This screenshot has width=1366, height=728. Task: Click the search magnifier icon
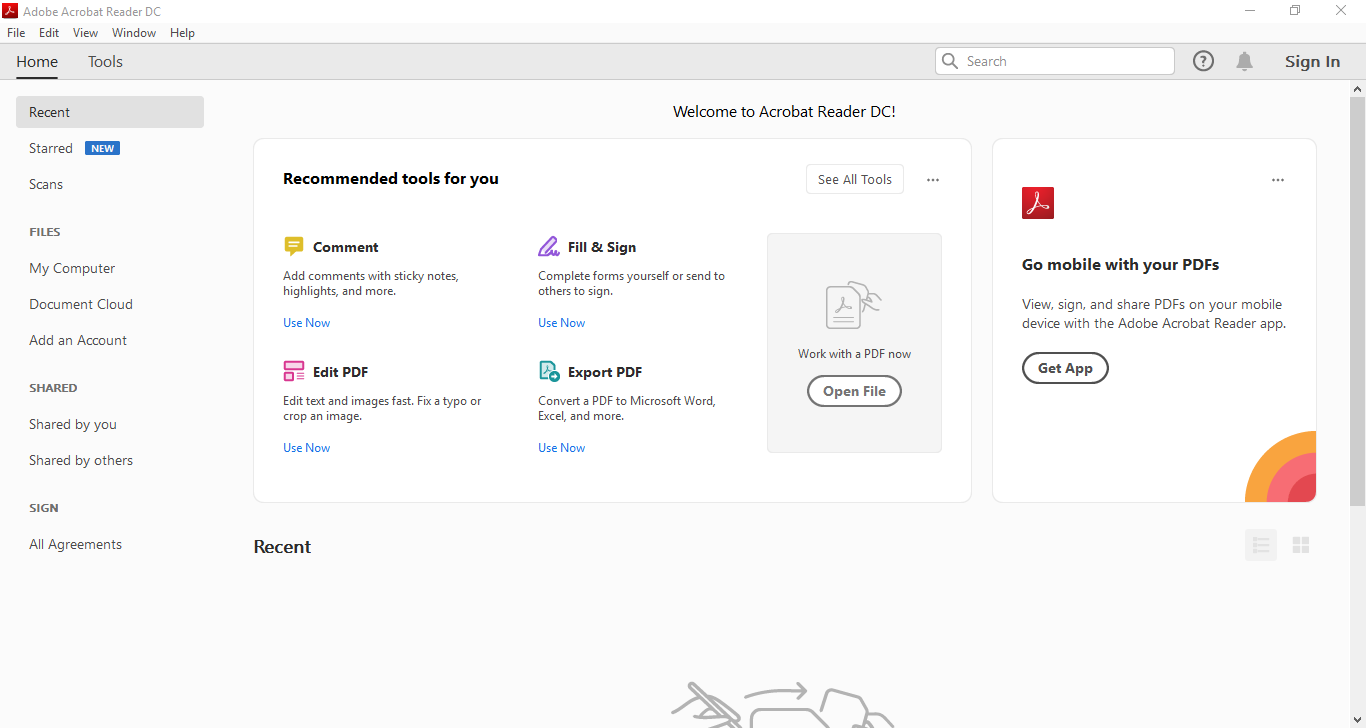[949, 61]
